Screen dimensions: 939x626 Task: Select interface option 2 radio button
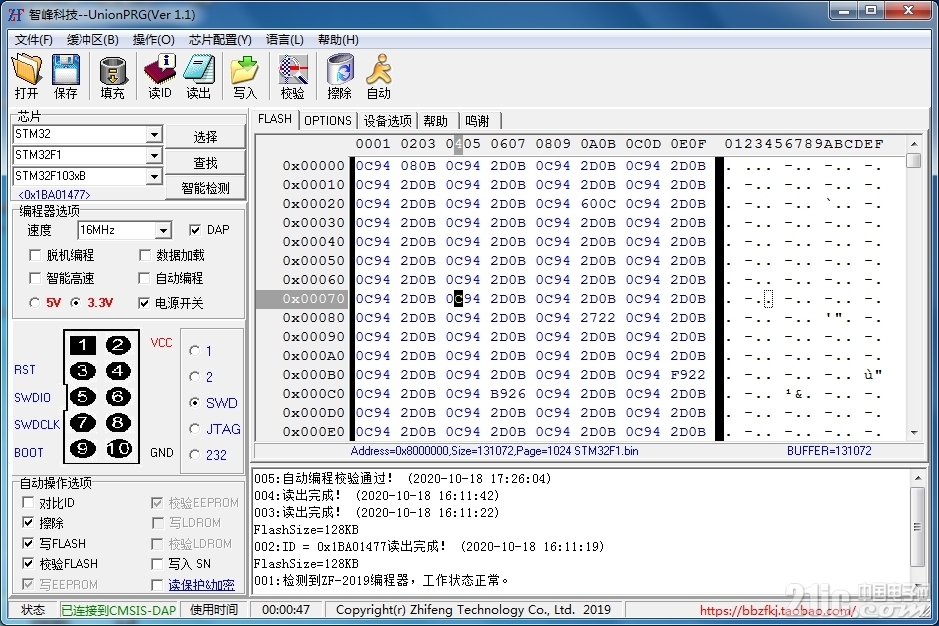[x=194, y=377]
